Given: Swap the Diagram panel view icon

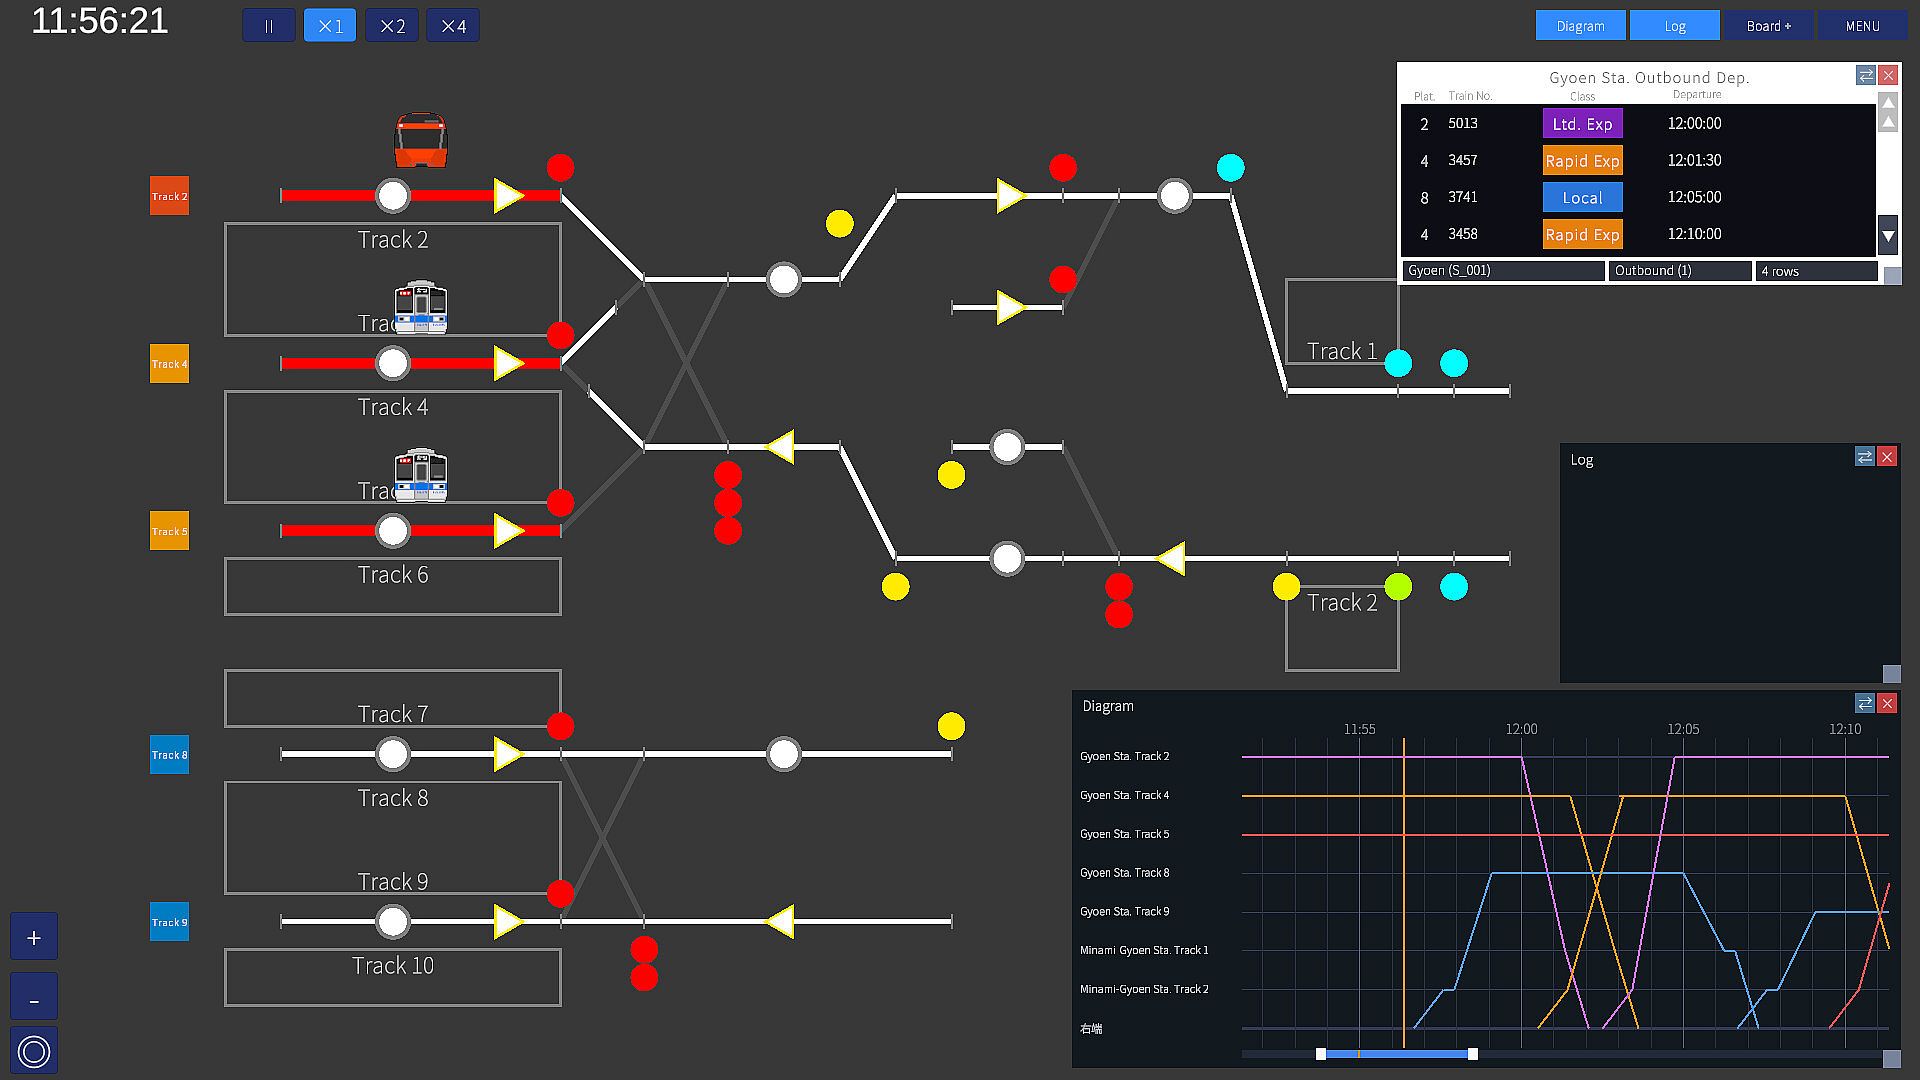Looking at the screenshot, I should click(1864, 704).
